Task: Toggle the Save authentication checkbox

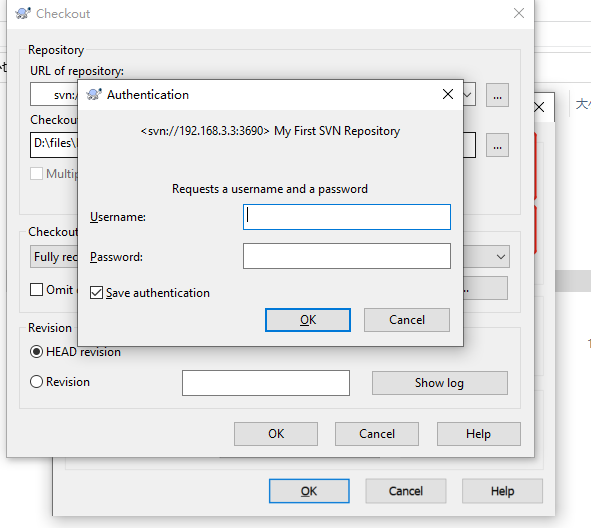Action: (96, 292)
